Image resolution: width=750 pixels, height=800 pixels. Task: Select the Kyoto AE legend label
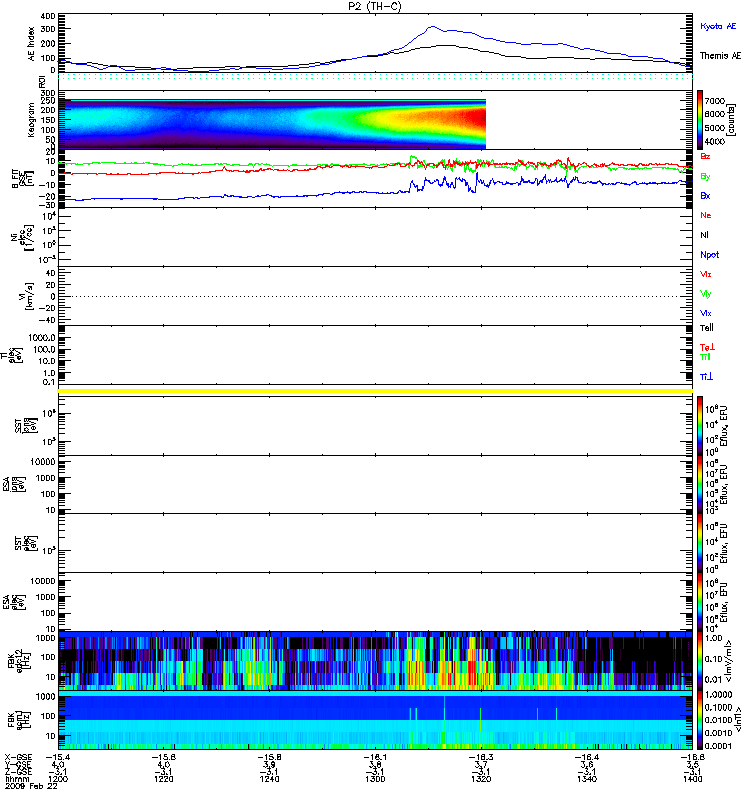click(x=718, y=26)
